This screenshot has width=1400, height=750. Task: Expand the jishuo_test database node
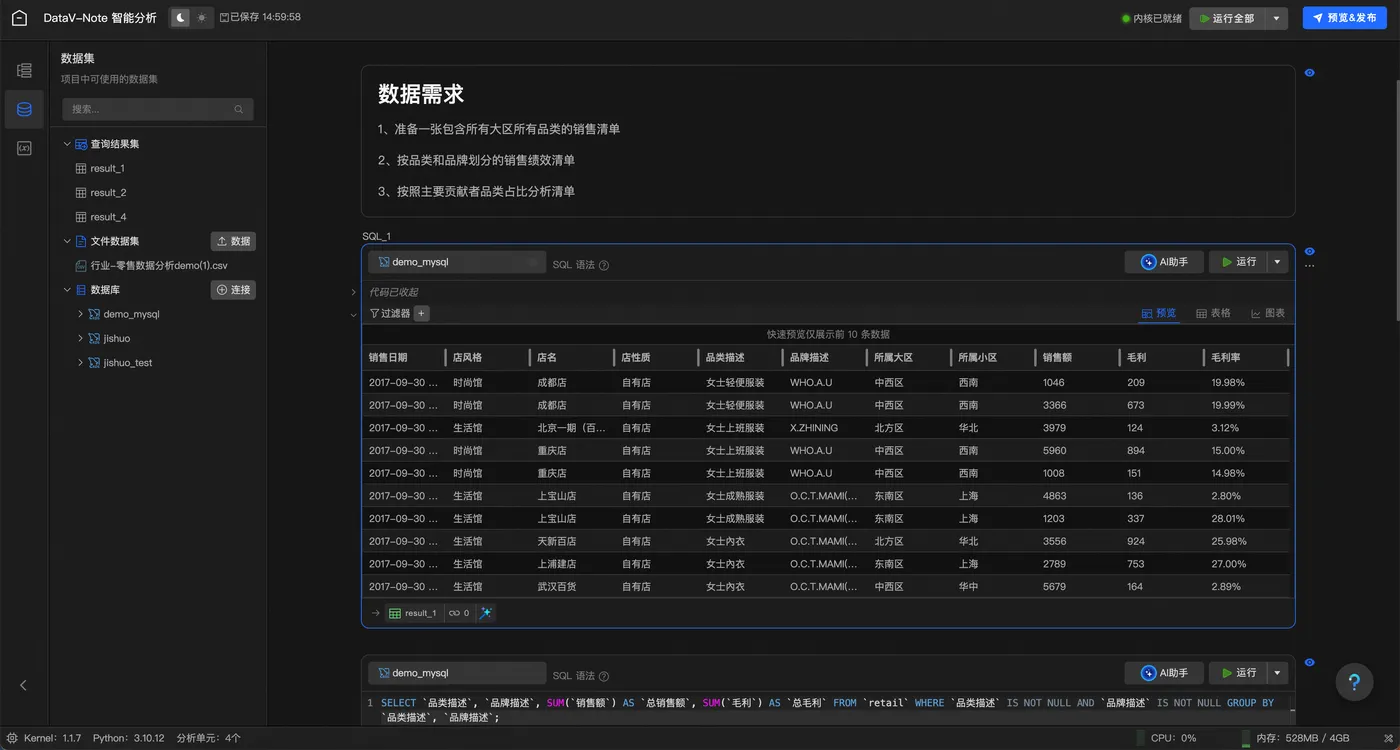point(80,362)
